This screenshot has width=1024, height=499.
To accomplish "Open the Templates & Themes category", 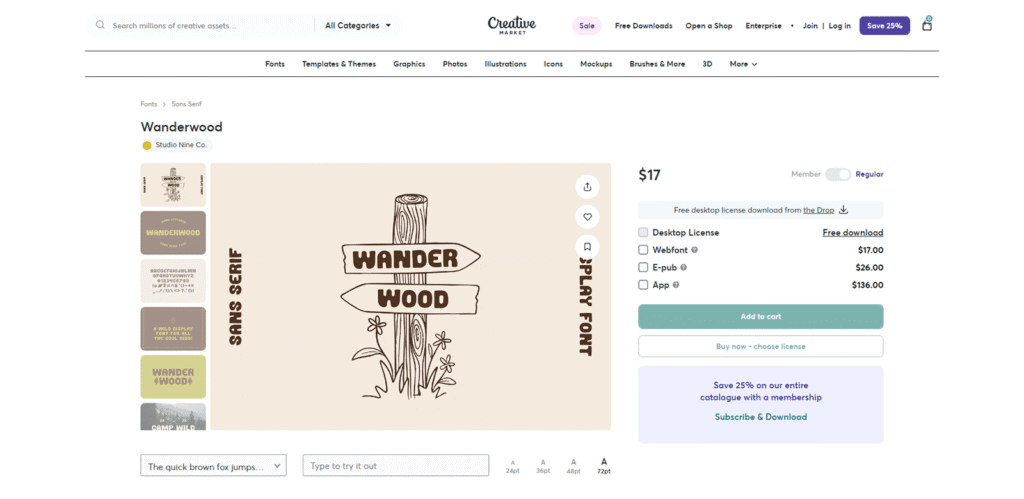I will coord(339,64).
